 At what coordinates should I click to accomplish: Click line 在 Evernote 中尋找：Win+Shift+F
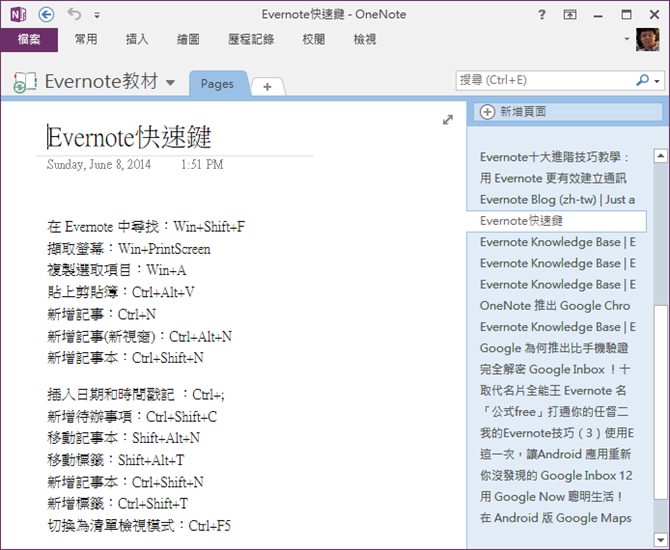pyautogui.click(x=146, y=226)
